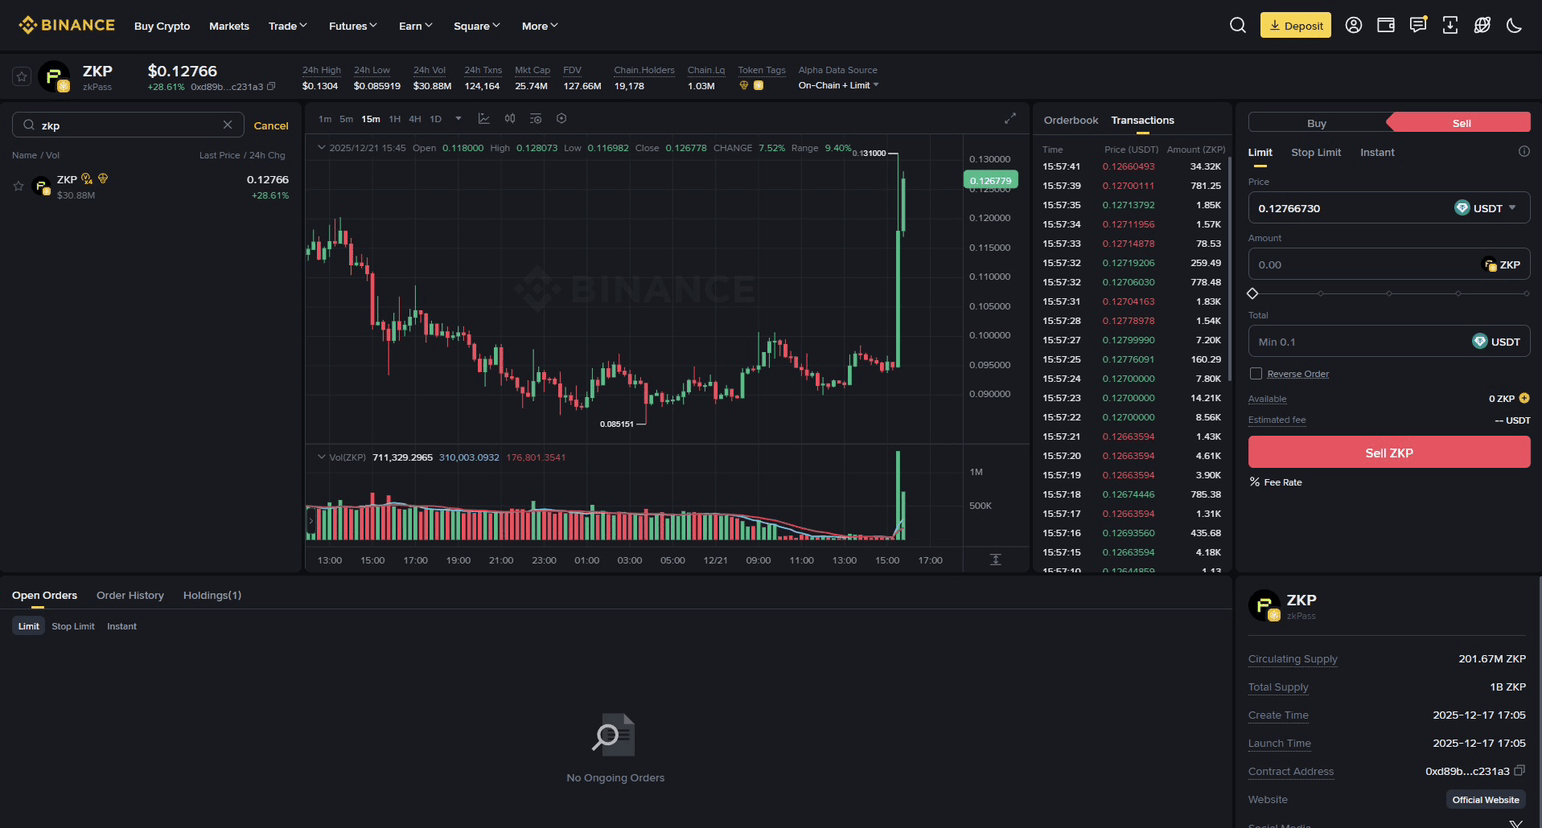1542x828 pixels.
Task: Toggle dark mode moon icon
Action: pos(1514,25)
